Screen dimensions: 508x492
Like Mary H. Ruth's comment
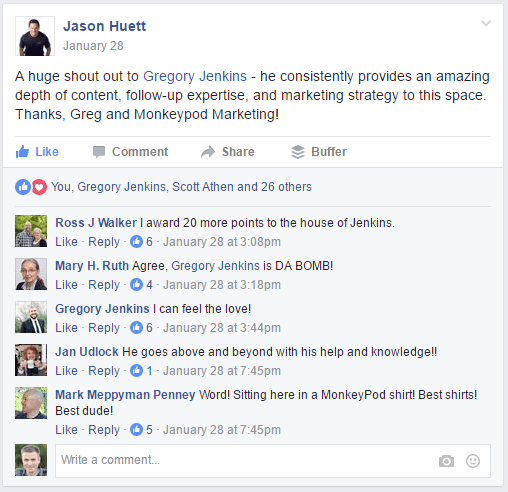click(66, 285)
